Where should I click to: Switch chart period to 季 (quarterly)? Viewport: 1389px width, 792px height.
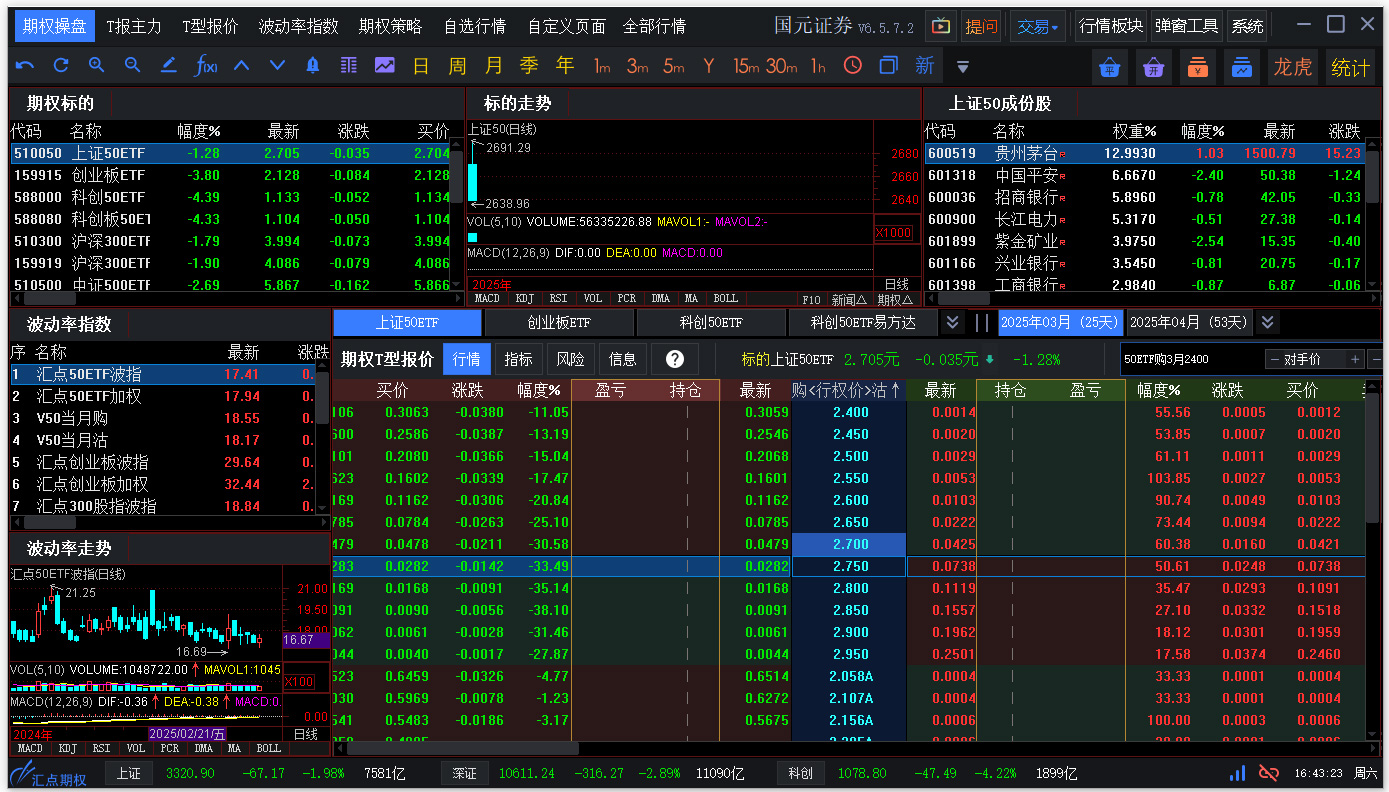tap(529, 66)
